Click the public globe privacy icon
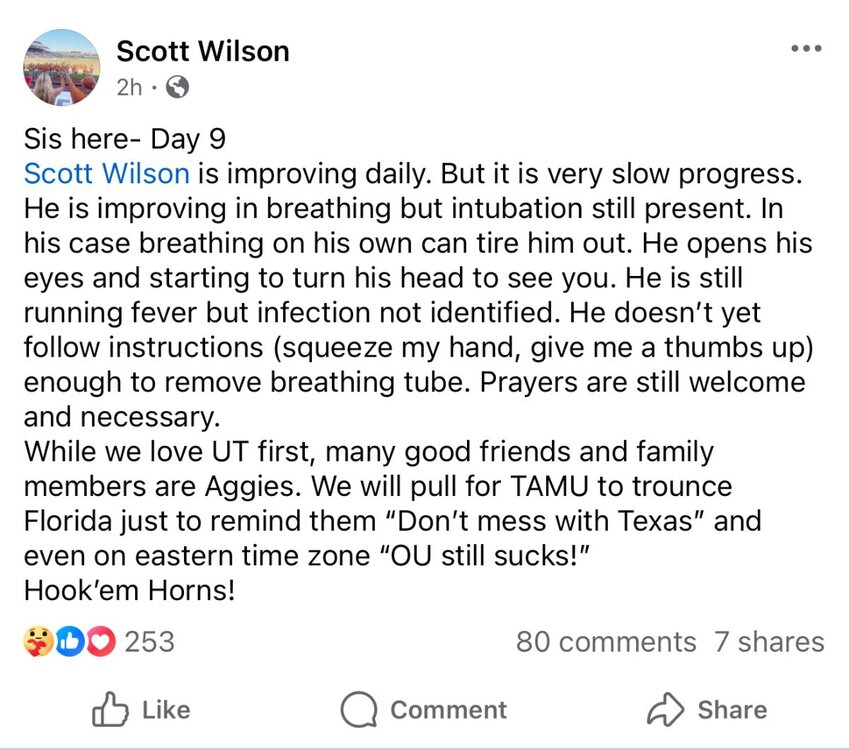849x750 pixels. [x=176, y=88]
